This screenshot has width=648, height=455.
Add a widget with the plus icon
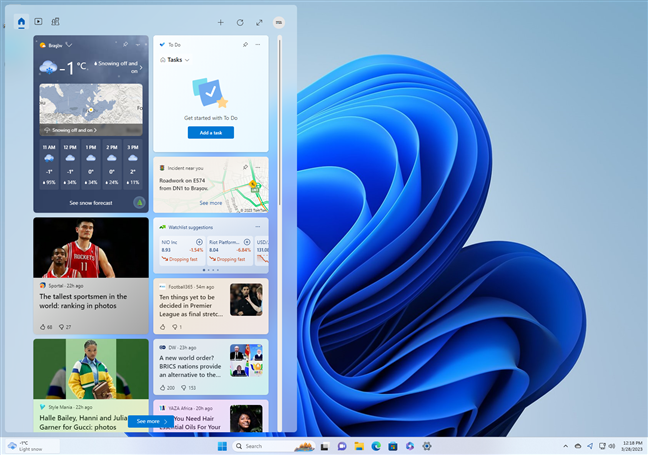pyautogui.click(x=221, y=22)
